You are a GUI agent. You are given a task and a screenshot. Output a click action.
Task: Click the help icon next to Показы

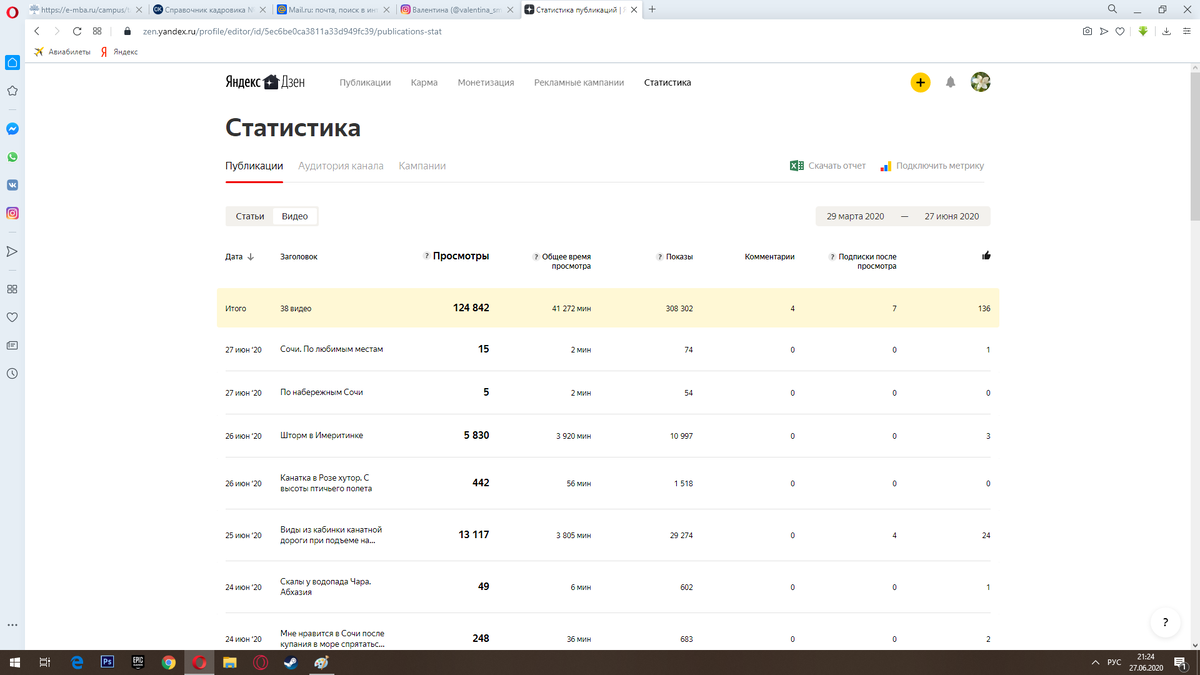click(x=660, y=257)
